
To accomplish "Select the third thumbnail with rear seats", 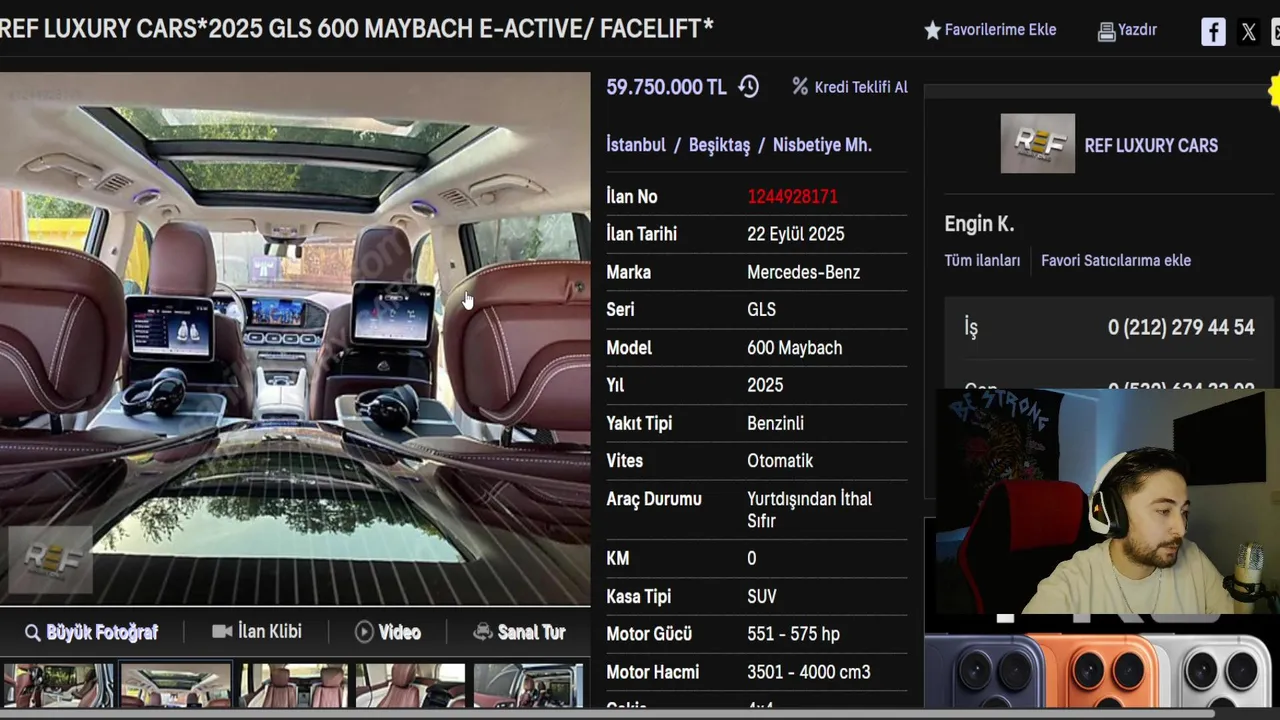I will (x=293, y=685).
